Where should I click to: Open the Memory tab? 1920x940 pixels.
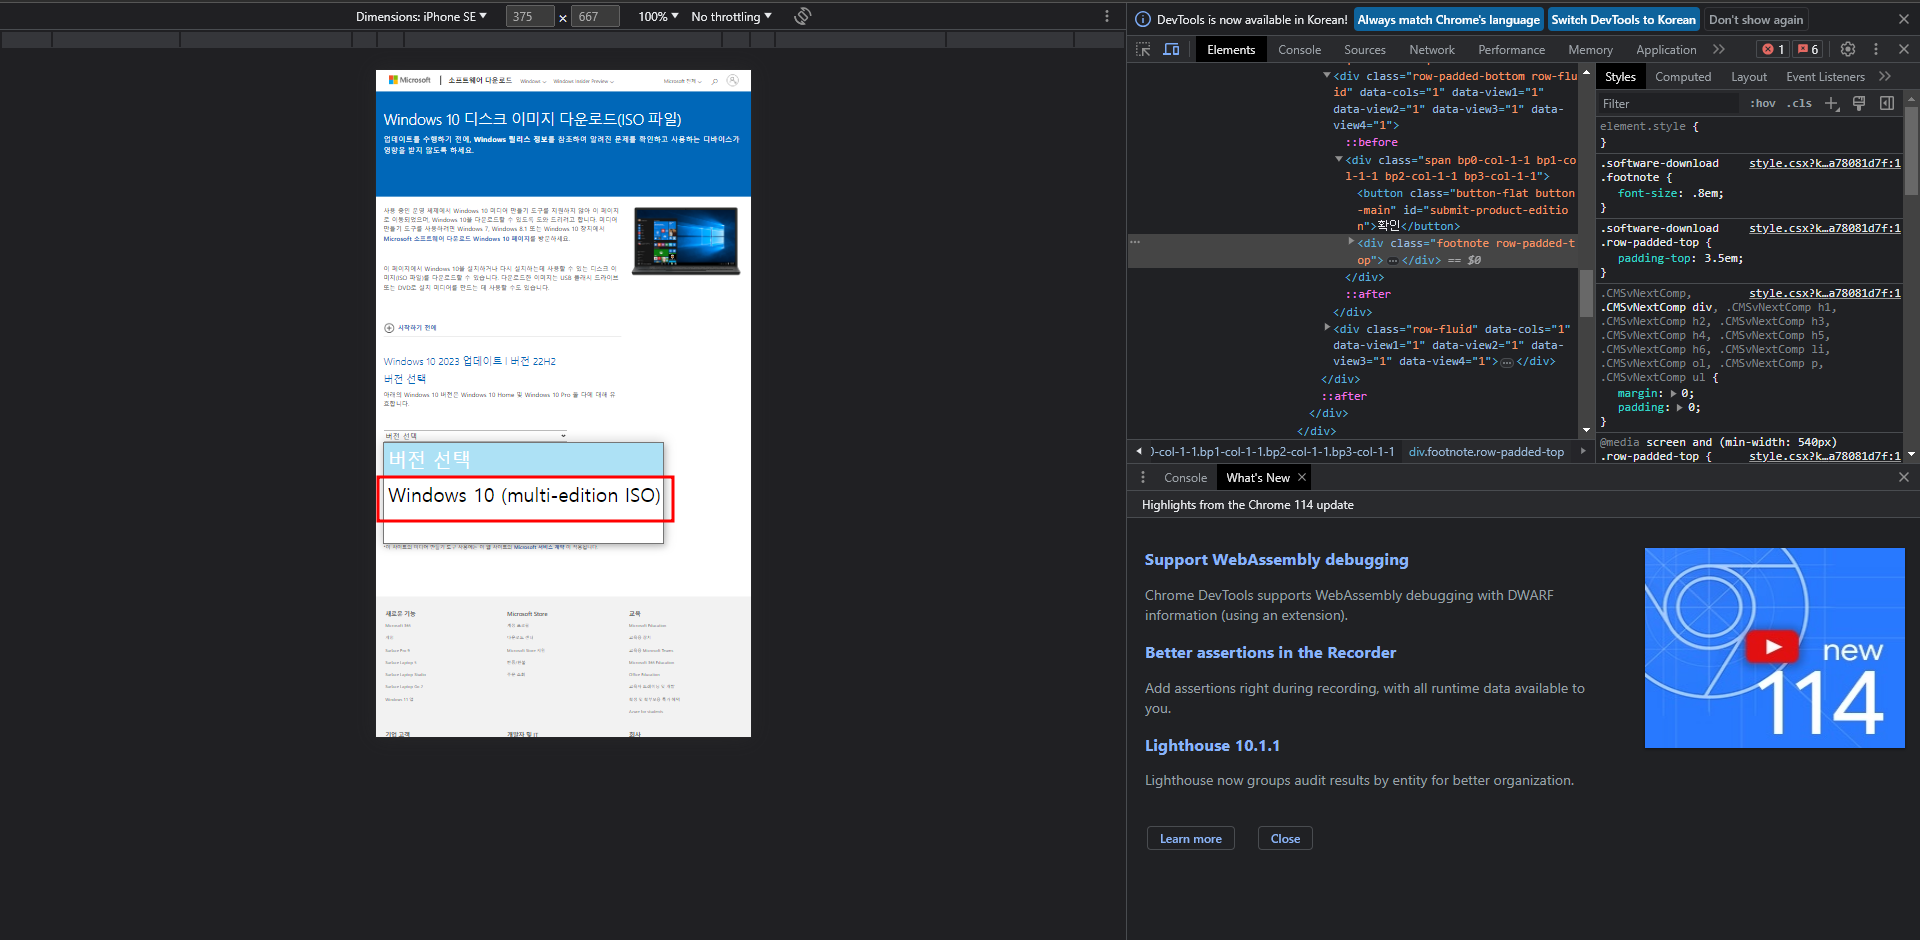1590,49
